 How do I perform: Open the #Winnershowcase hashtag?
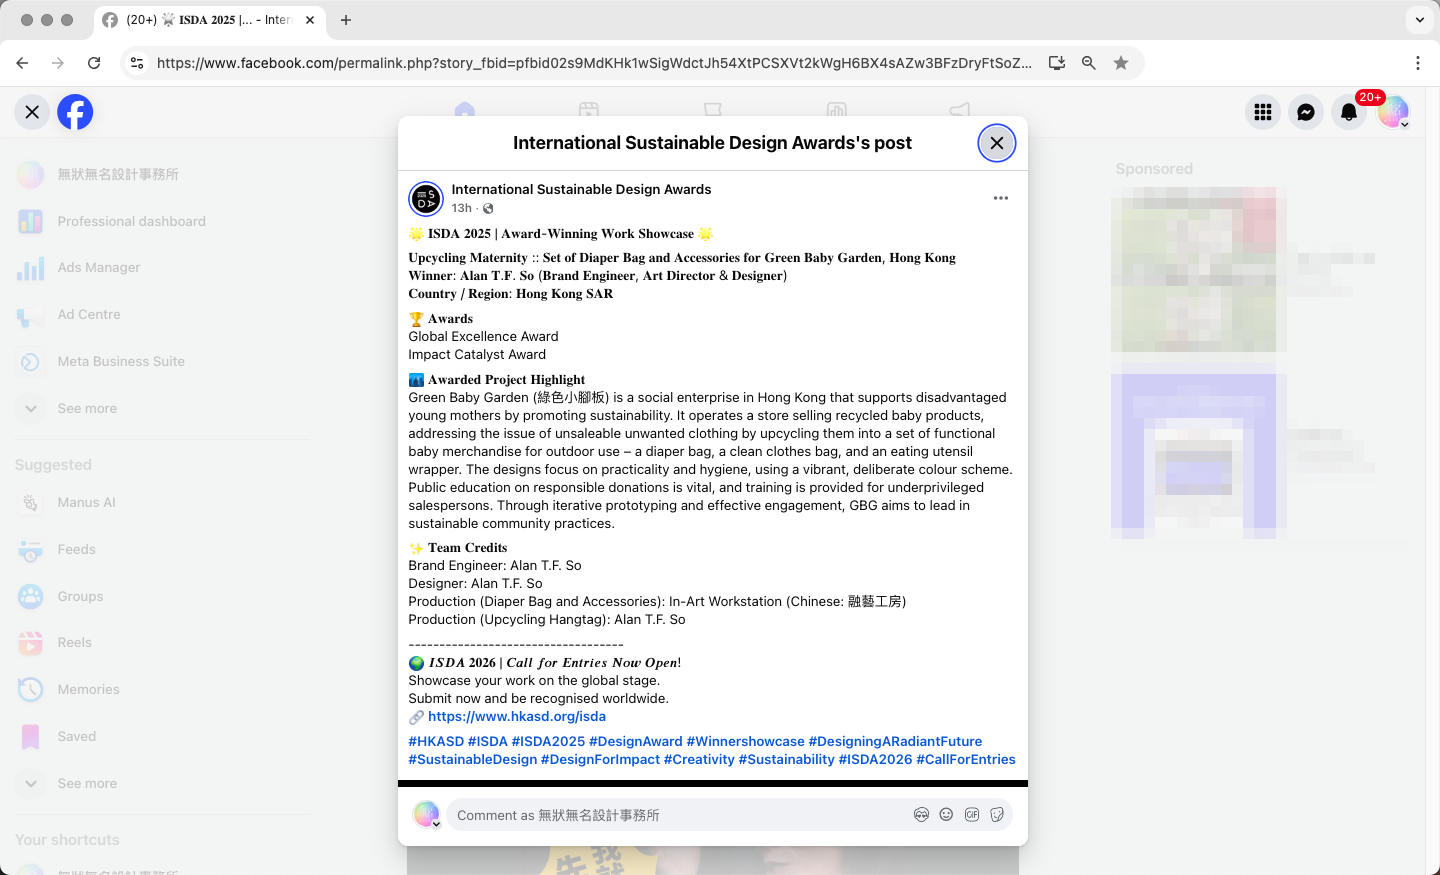(745, 741)
